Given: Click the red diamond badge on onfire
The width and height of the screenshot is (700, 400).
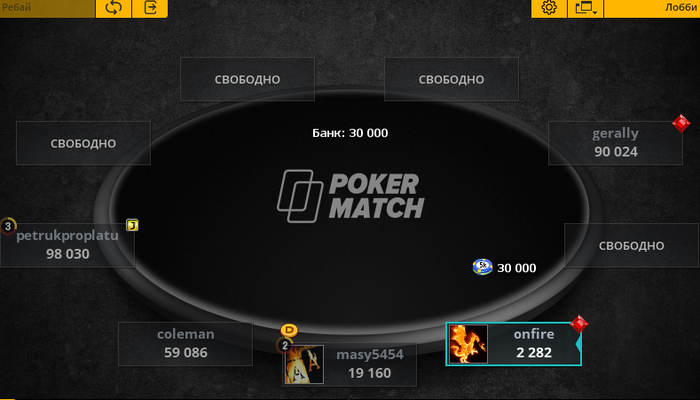Looking at the screenshot, I should click(x=579, y=324).
